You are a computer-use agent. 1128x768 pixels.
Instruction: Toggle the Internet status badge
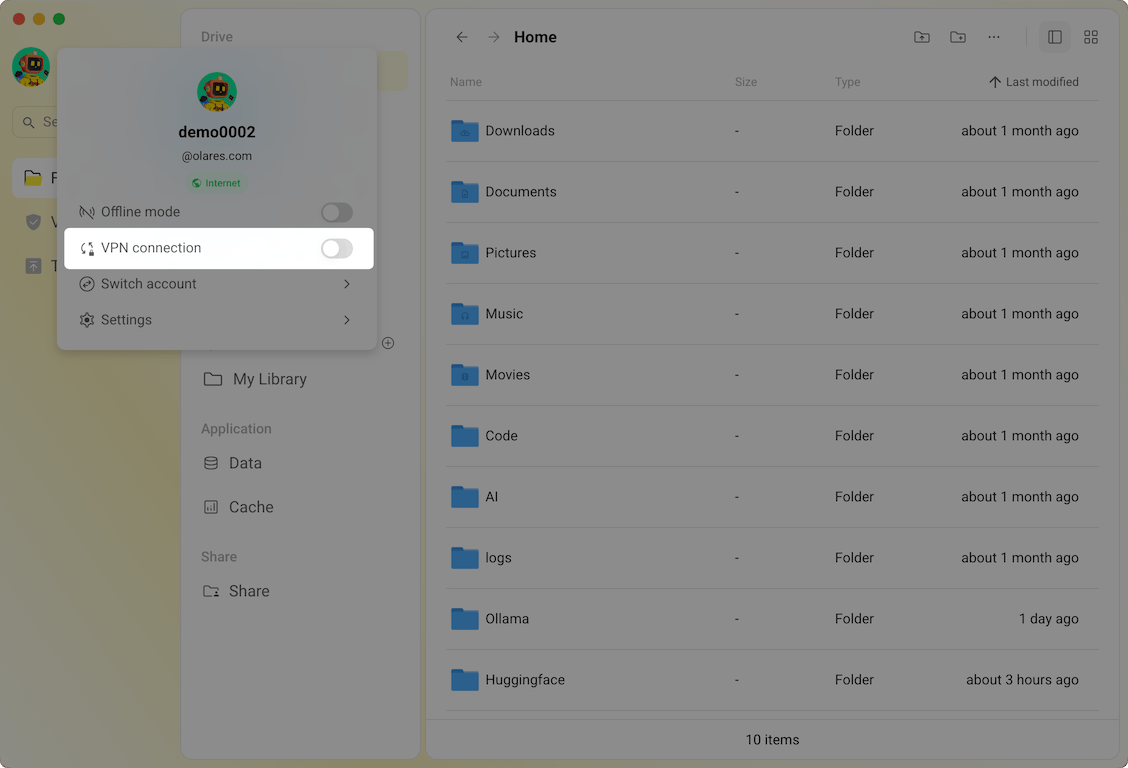216,183
